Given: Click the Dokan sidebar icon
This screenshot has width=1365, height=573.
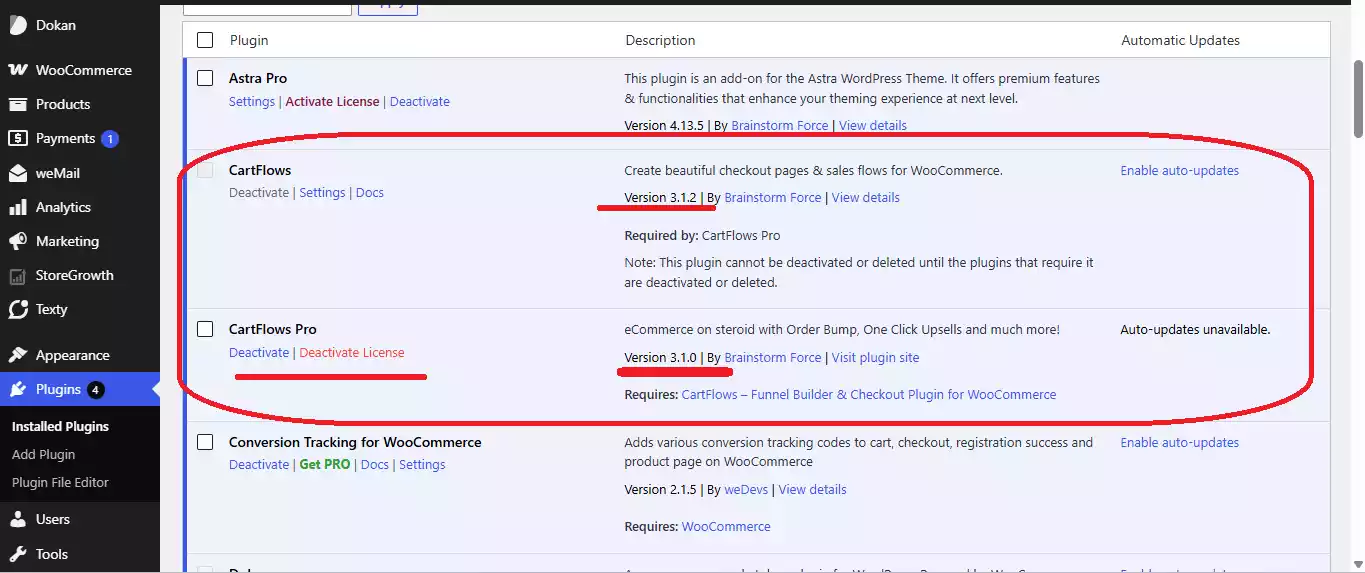Looking at the screenshot, I should [x=18, y=25].
